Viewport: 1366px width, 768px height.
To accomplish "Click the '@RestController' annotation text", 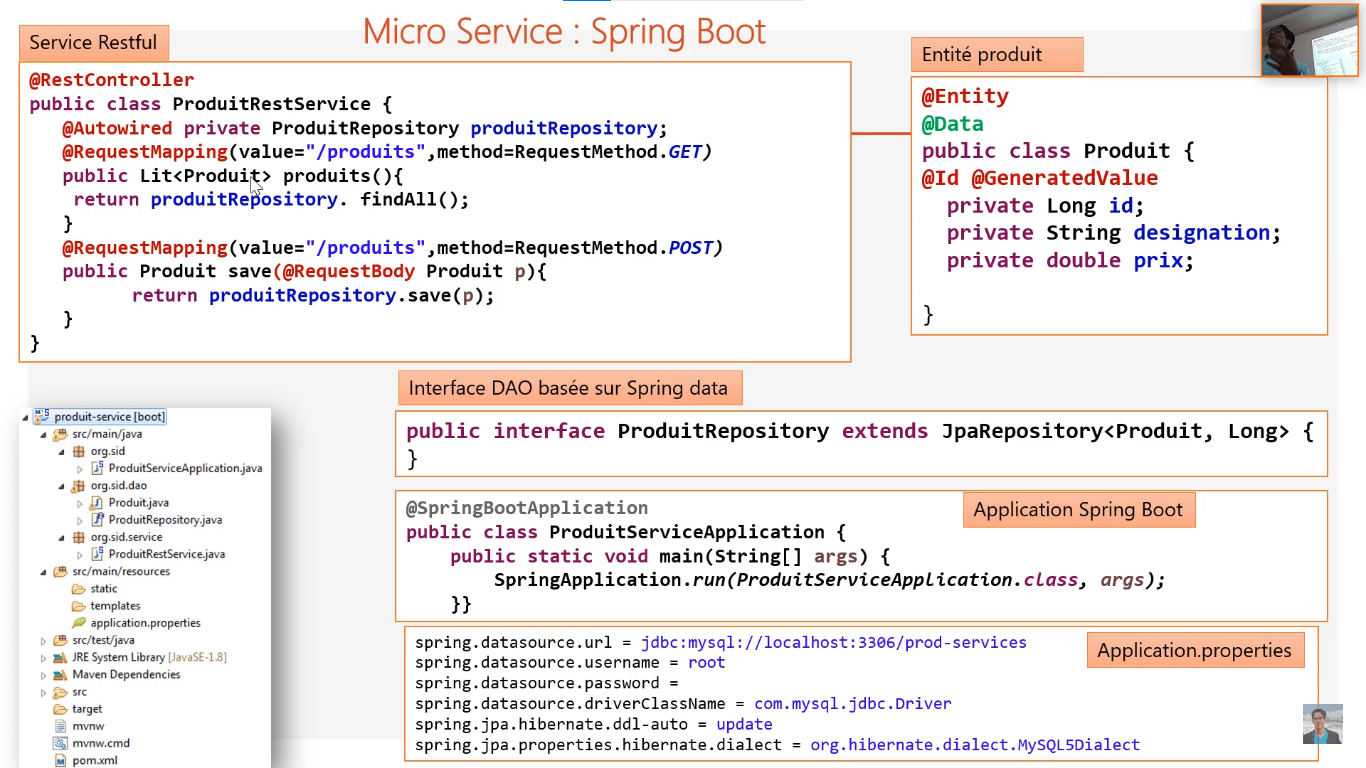I will (x=112, y=80).
